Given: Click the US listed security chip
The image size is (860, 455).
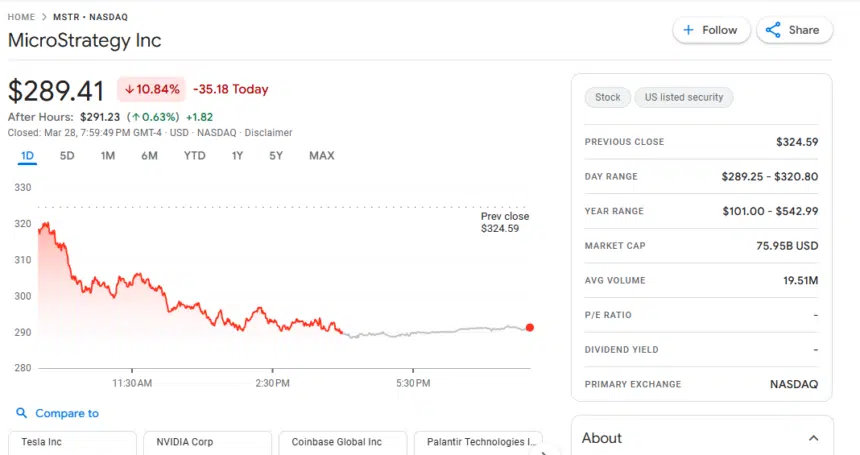Looking at the screenshot, I should 684,97.
